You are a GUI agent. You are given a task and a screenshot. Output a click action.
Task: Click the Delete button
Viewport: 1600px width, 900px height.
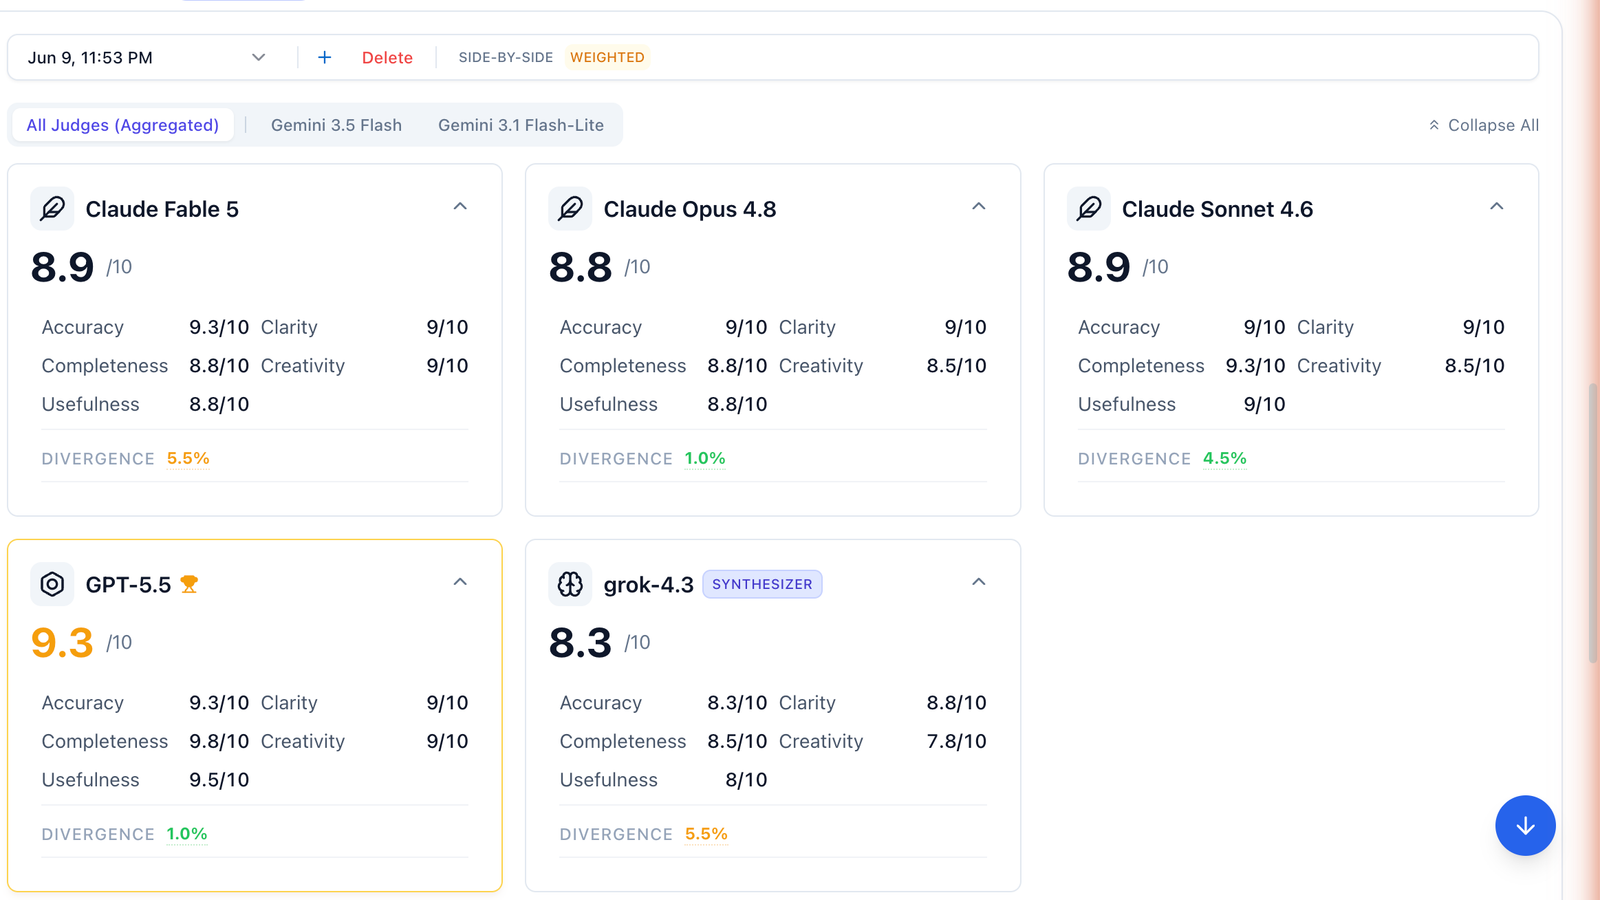pyautogui.click(x=387, y=58)
